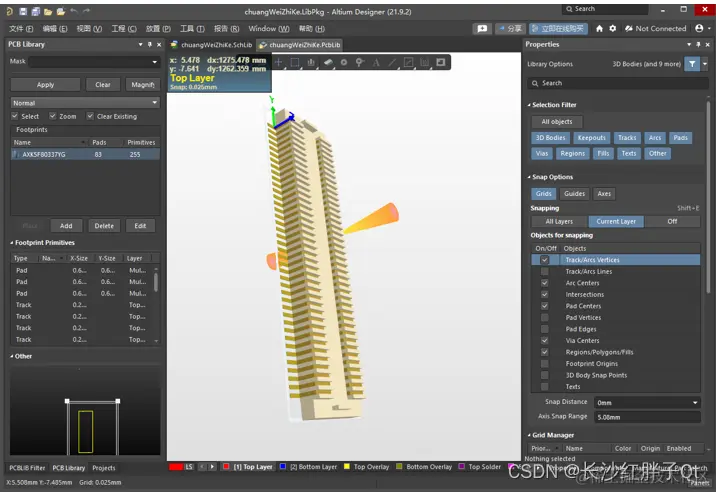The height and width of the screenshot is (492, 716).
Task: Click the Properties panel Search field
Action: pyautogui.click(x=617, y=83)
